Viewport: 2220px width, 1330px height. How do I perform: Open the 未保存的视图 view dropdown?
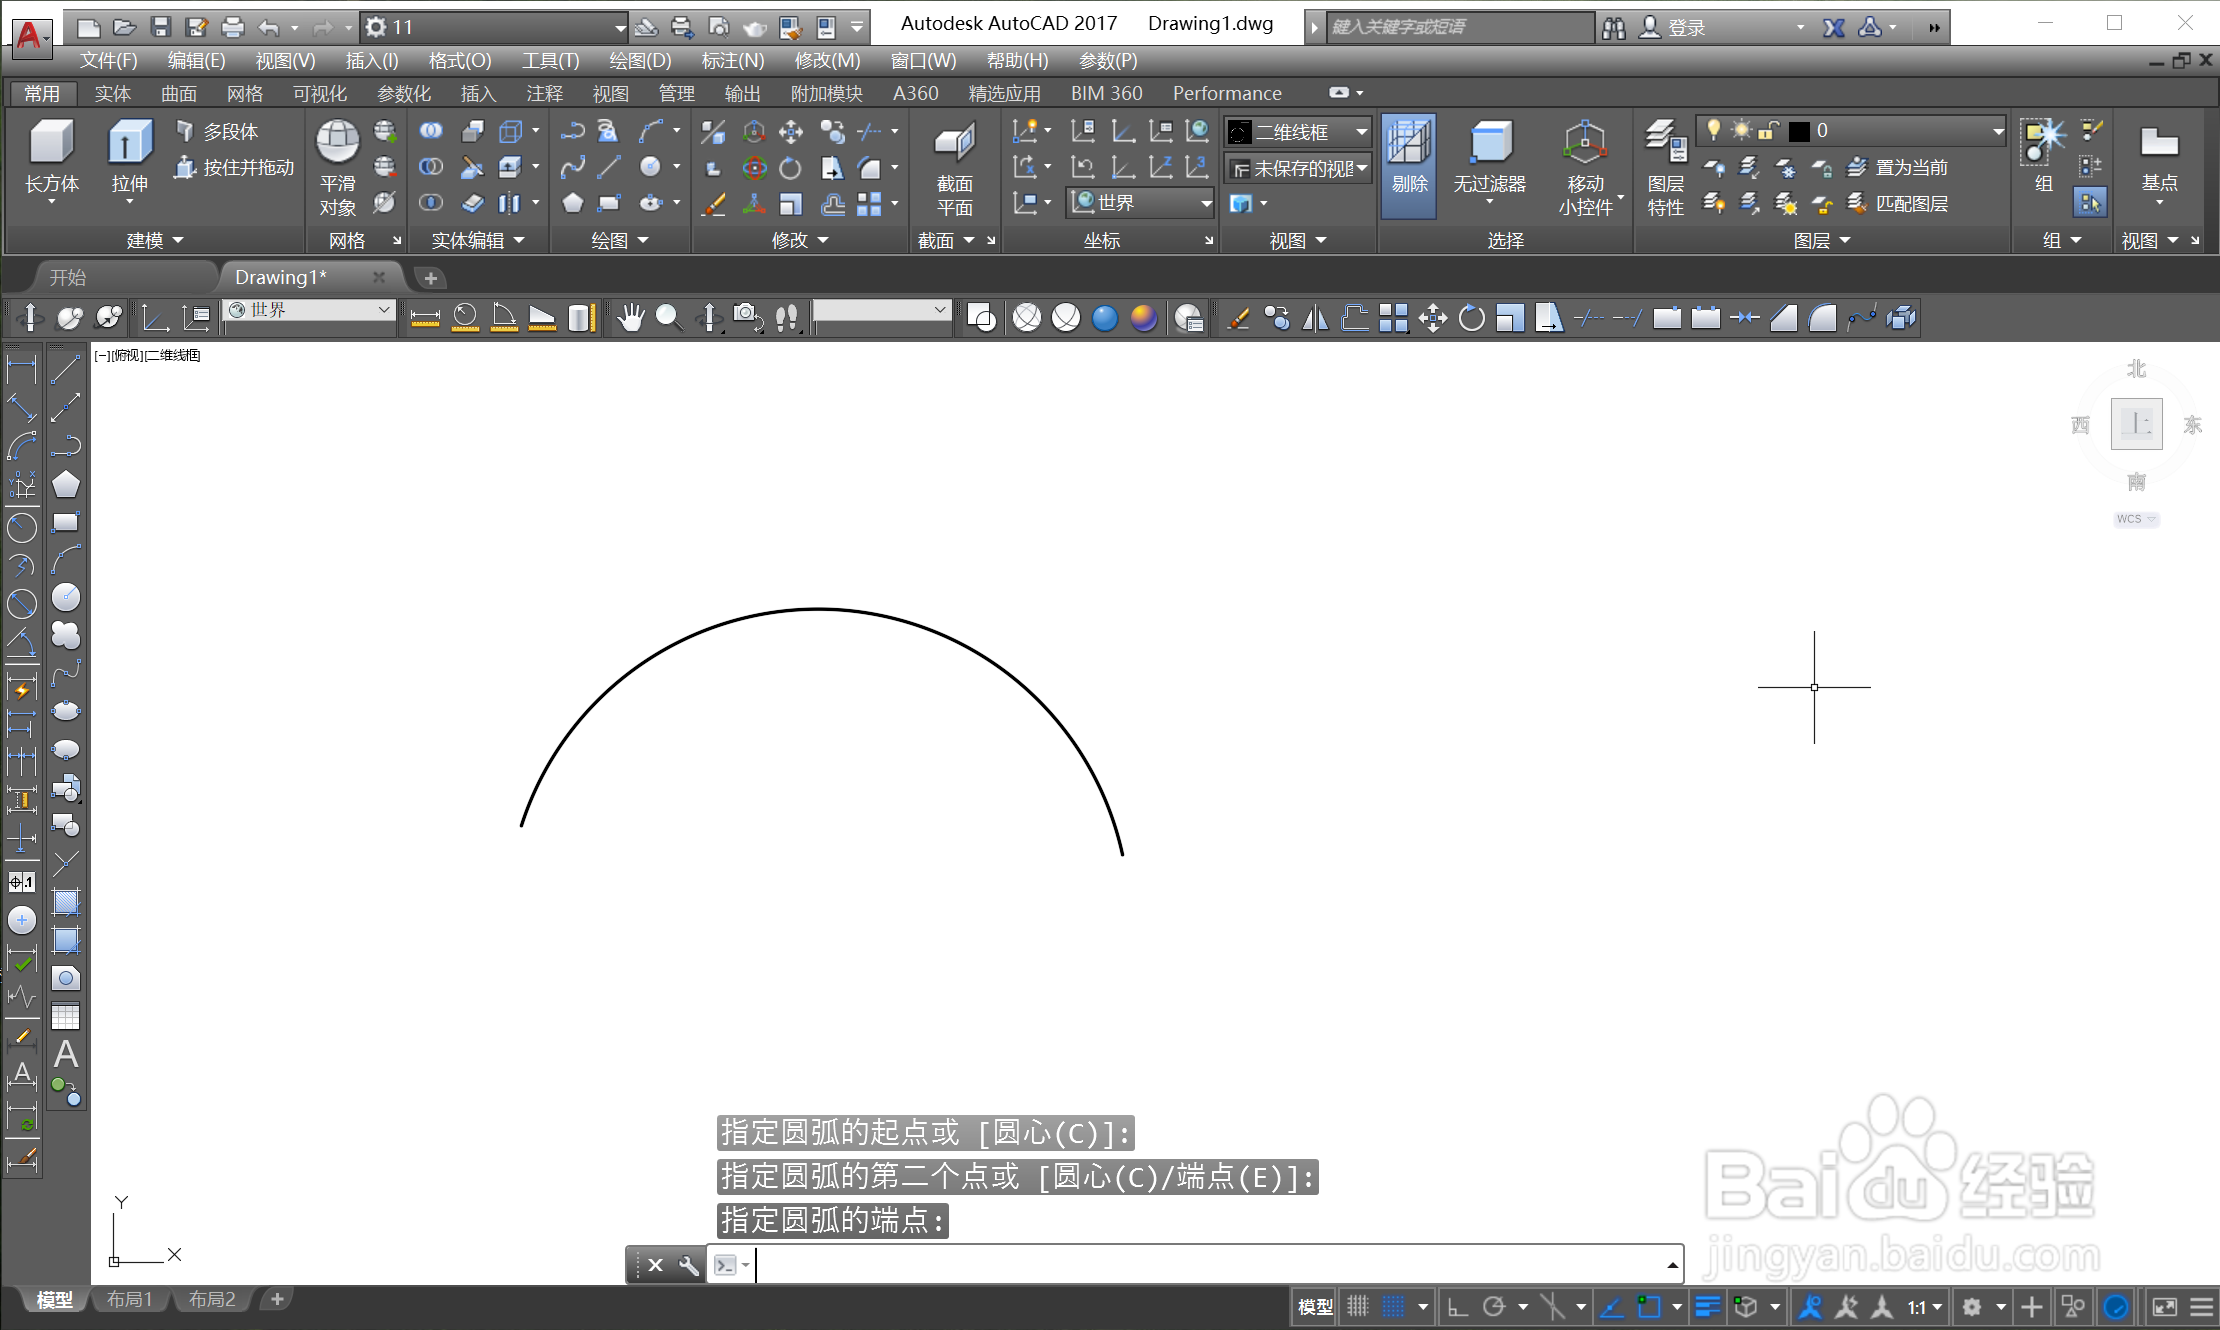click(x=1298, y=168)
